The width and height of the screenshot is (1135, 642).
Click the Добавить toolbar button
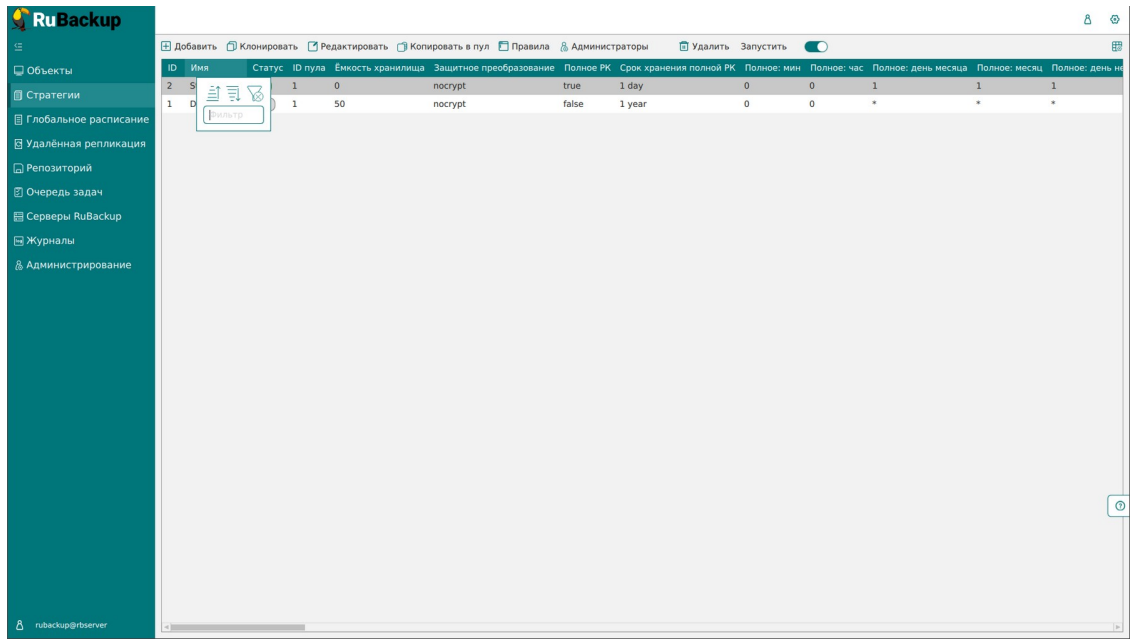coord(189,46)
